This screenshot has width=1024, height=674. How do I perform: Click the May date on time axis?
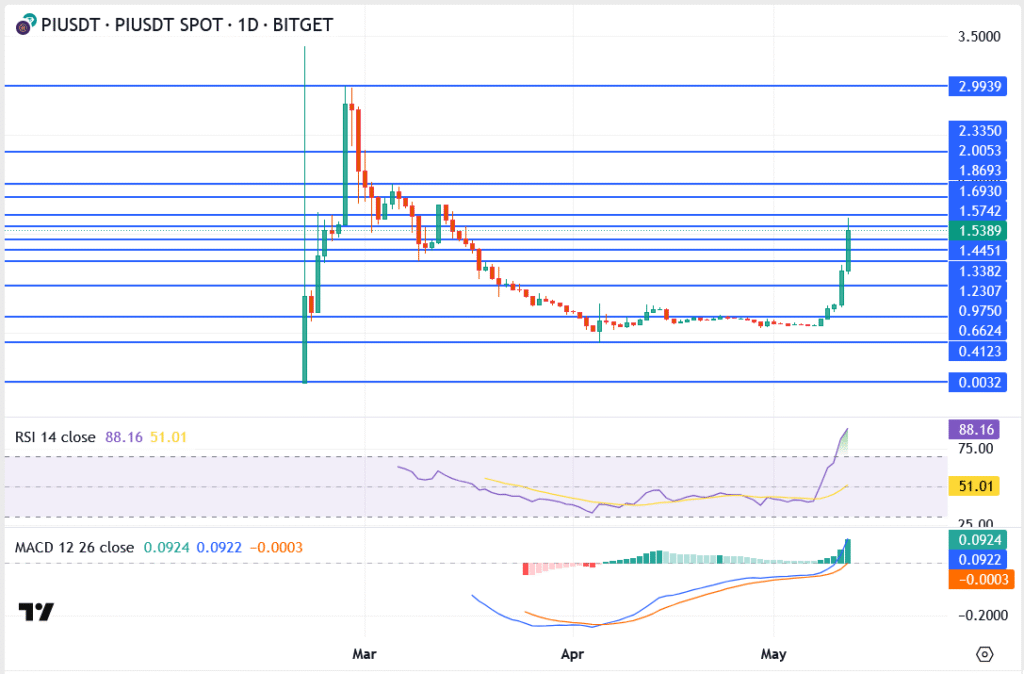coord(774,654)
